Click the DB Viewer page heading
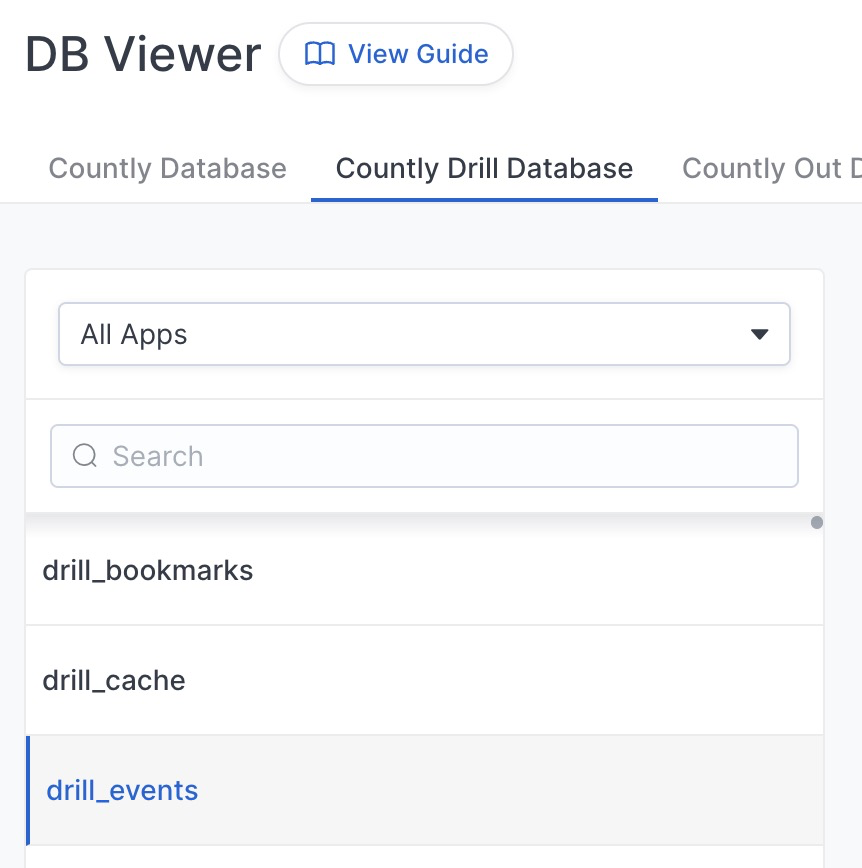 [143, 54]
